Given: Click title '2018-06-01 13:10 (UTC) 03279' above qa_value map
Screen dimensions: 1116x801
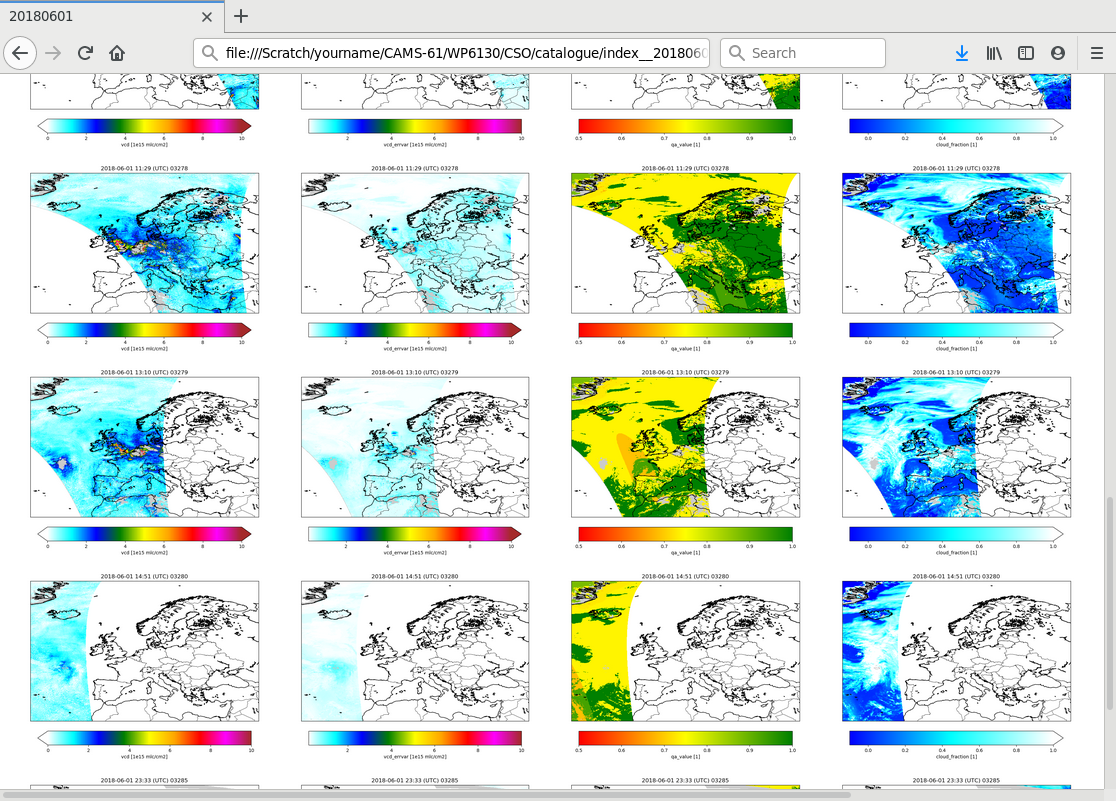Looking at the screenshot, I should point(685,372).
